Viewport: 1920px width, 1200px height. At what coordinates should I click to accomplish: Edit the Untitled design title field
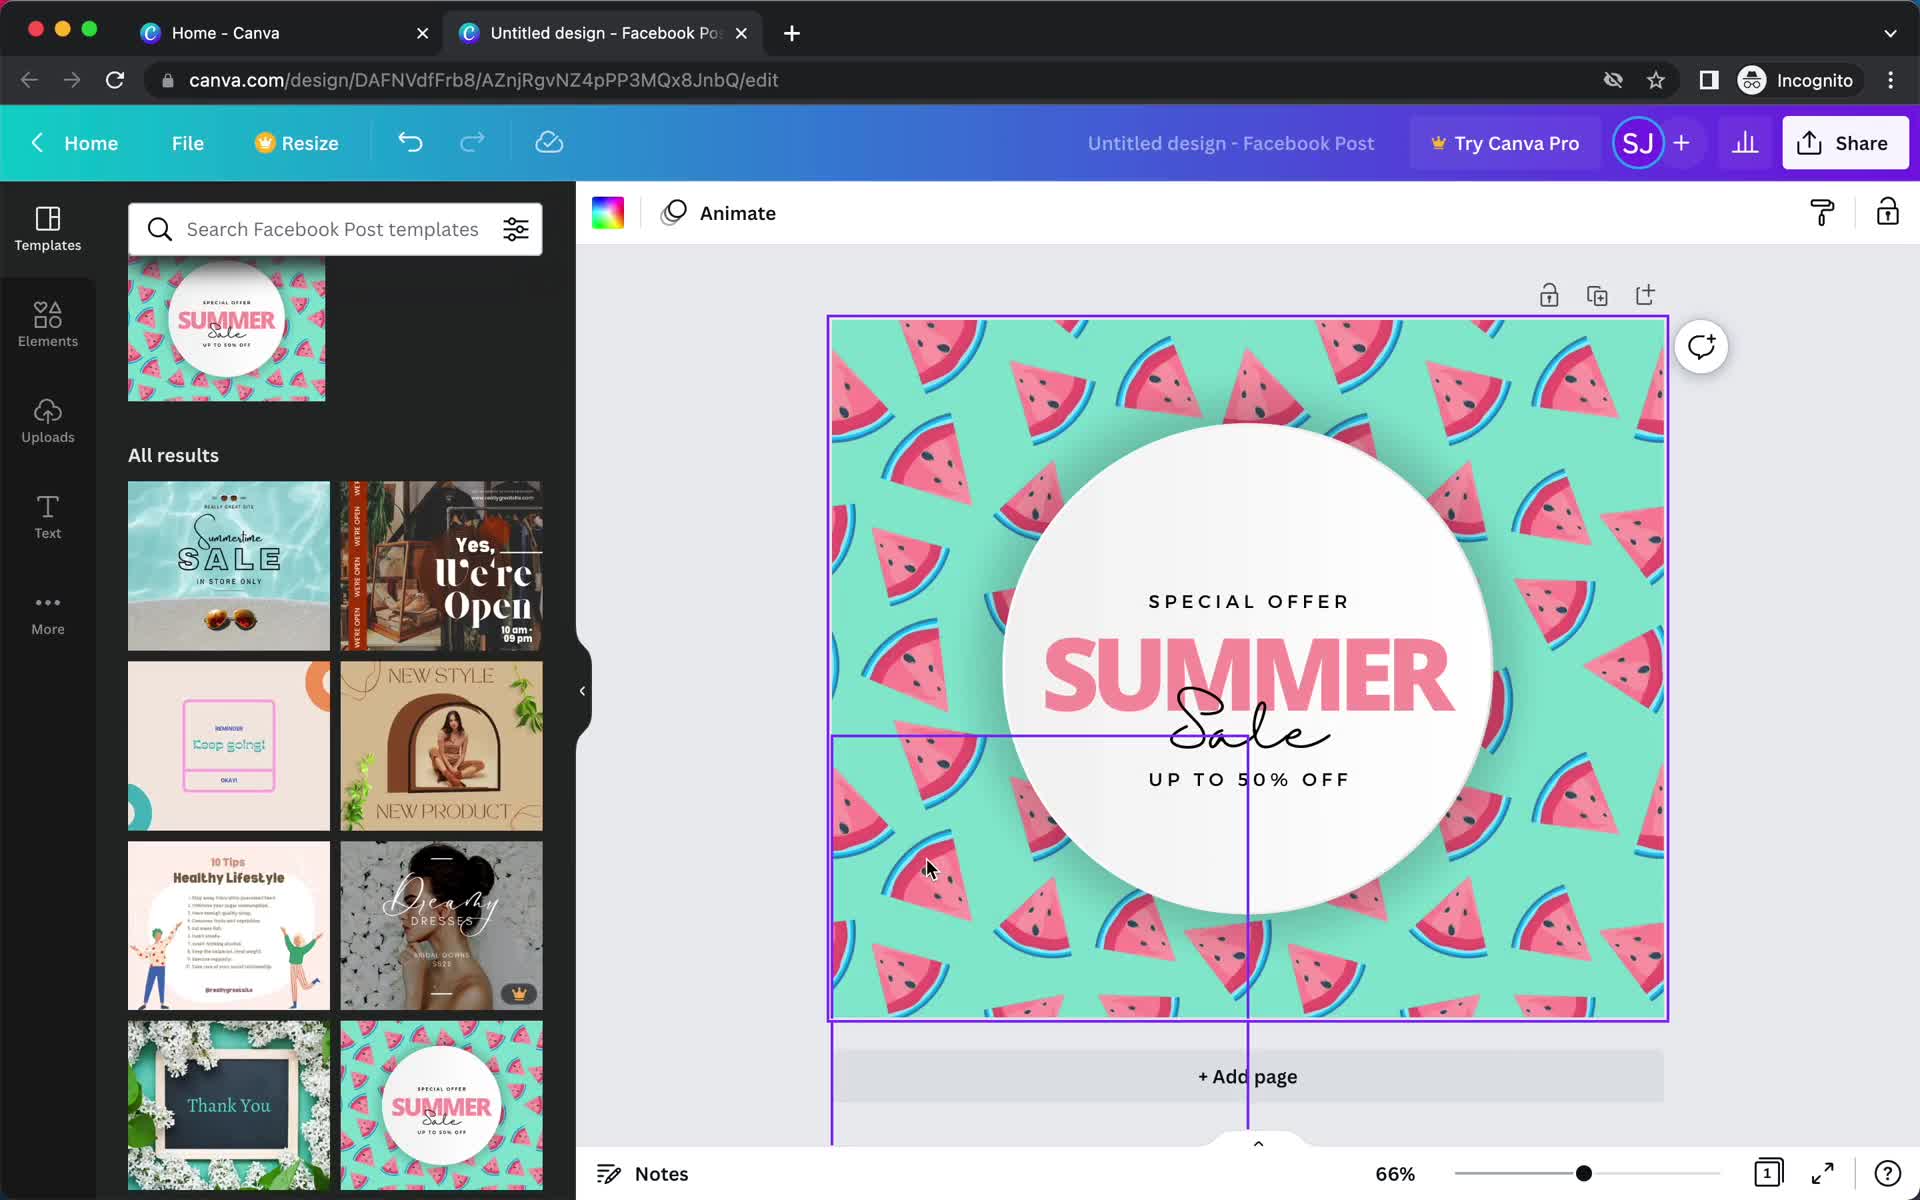[1230, 143]
